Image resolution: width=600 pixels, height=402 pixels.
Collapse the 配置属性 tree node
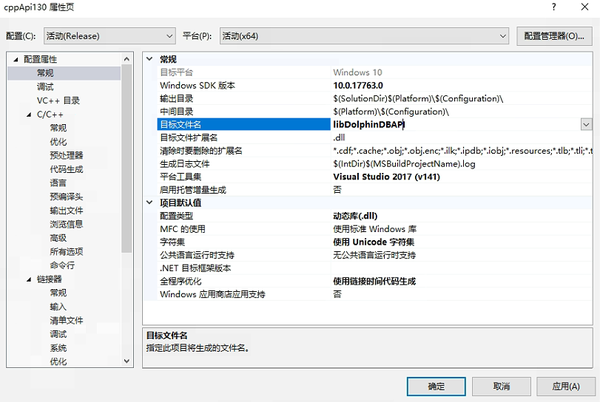tap(16, 59)
